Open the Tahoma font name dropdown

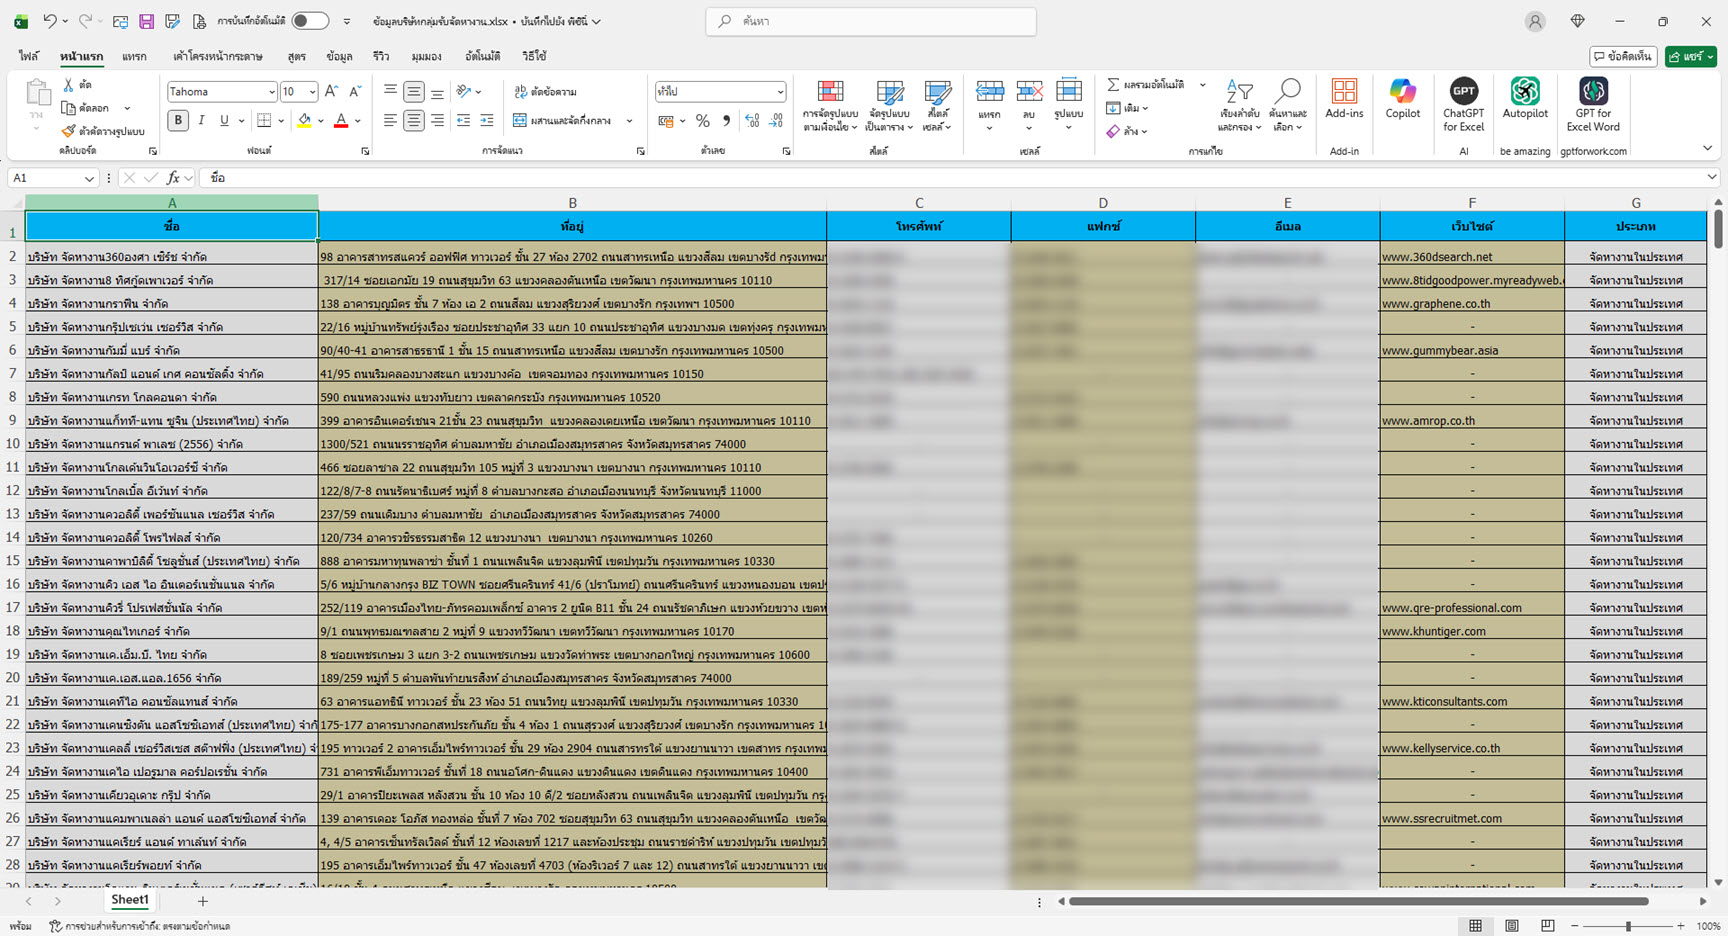pyautogui.click(x=271, y=92)
